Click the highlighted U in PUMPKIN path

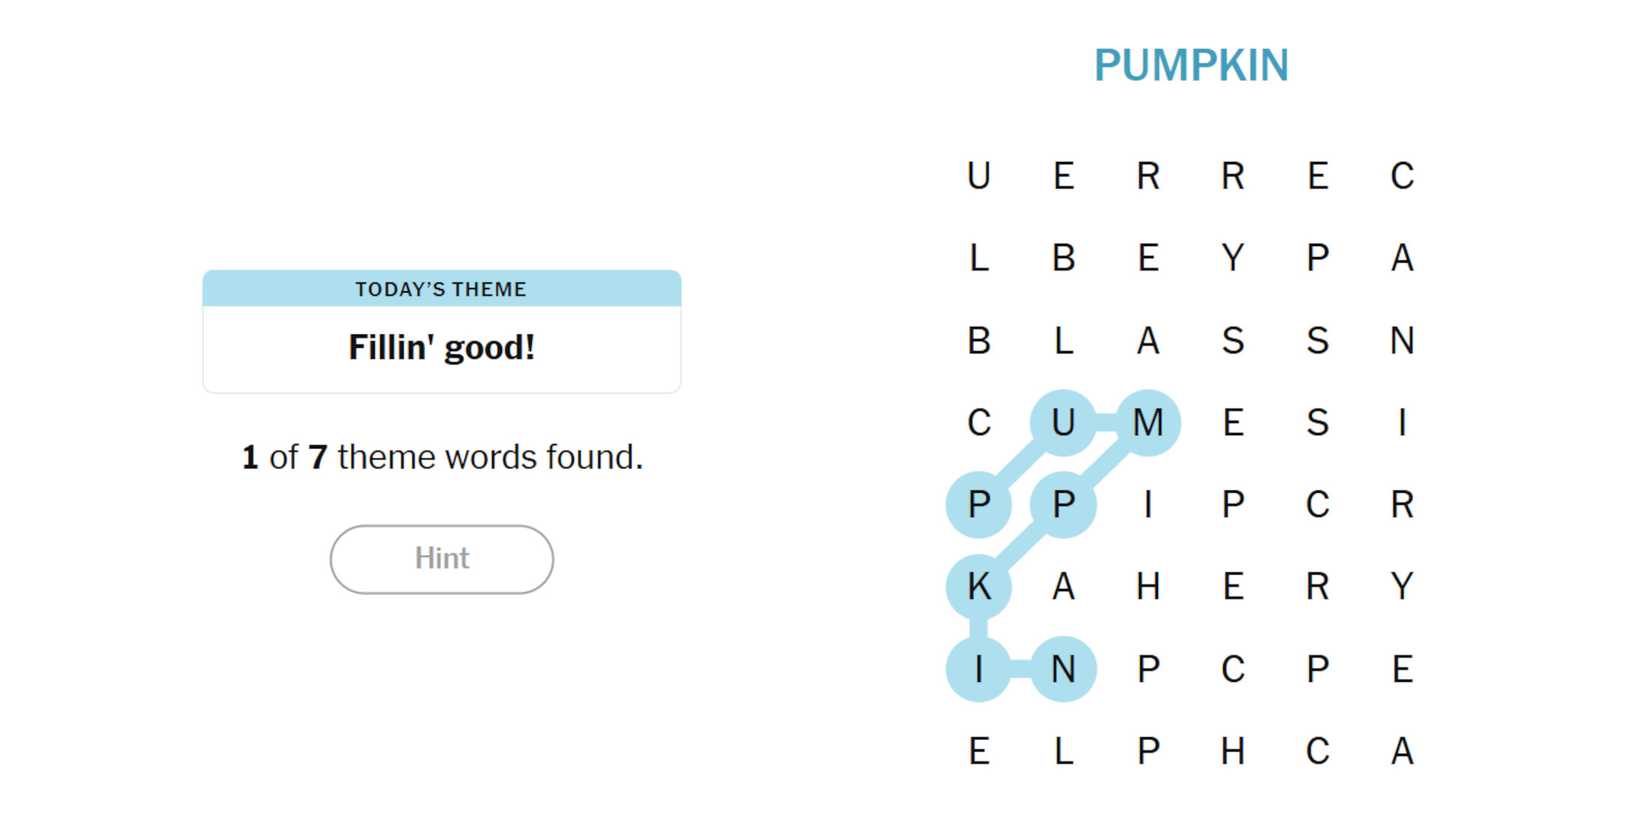(1063, 423)
